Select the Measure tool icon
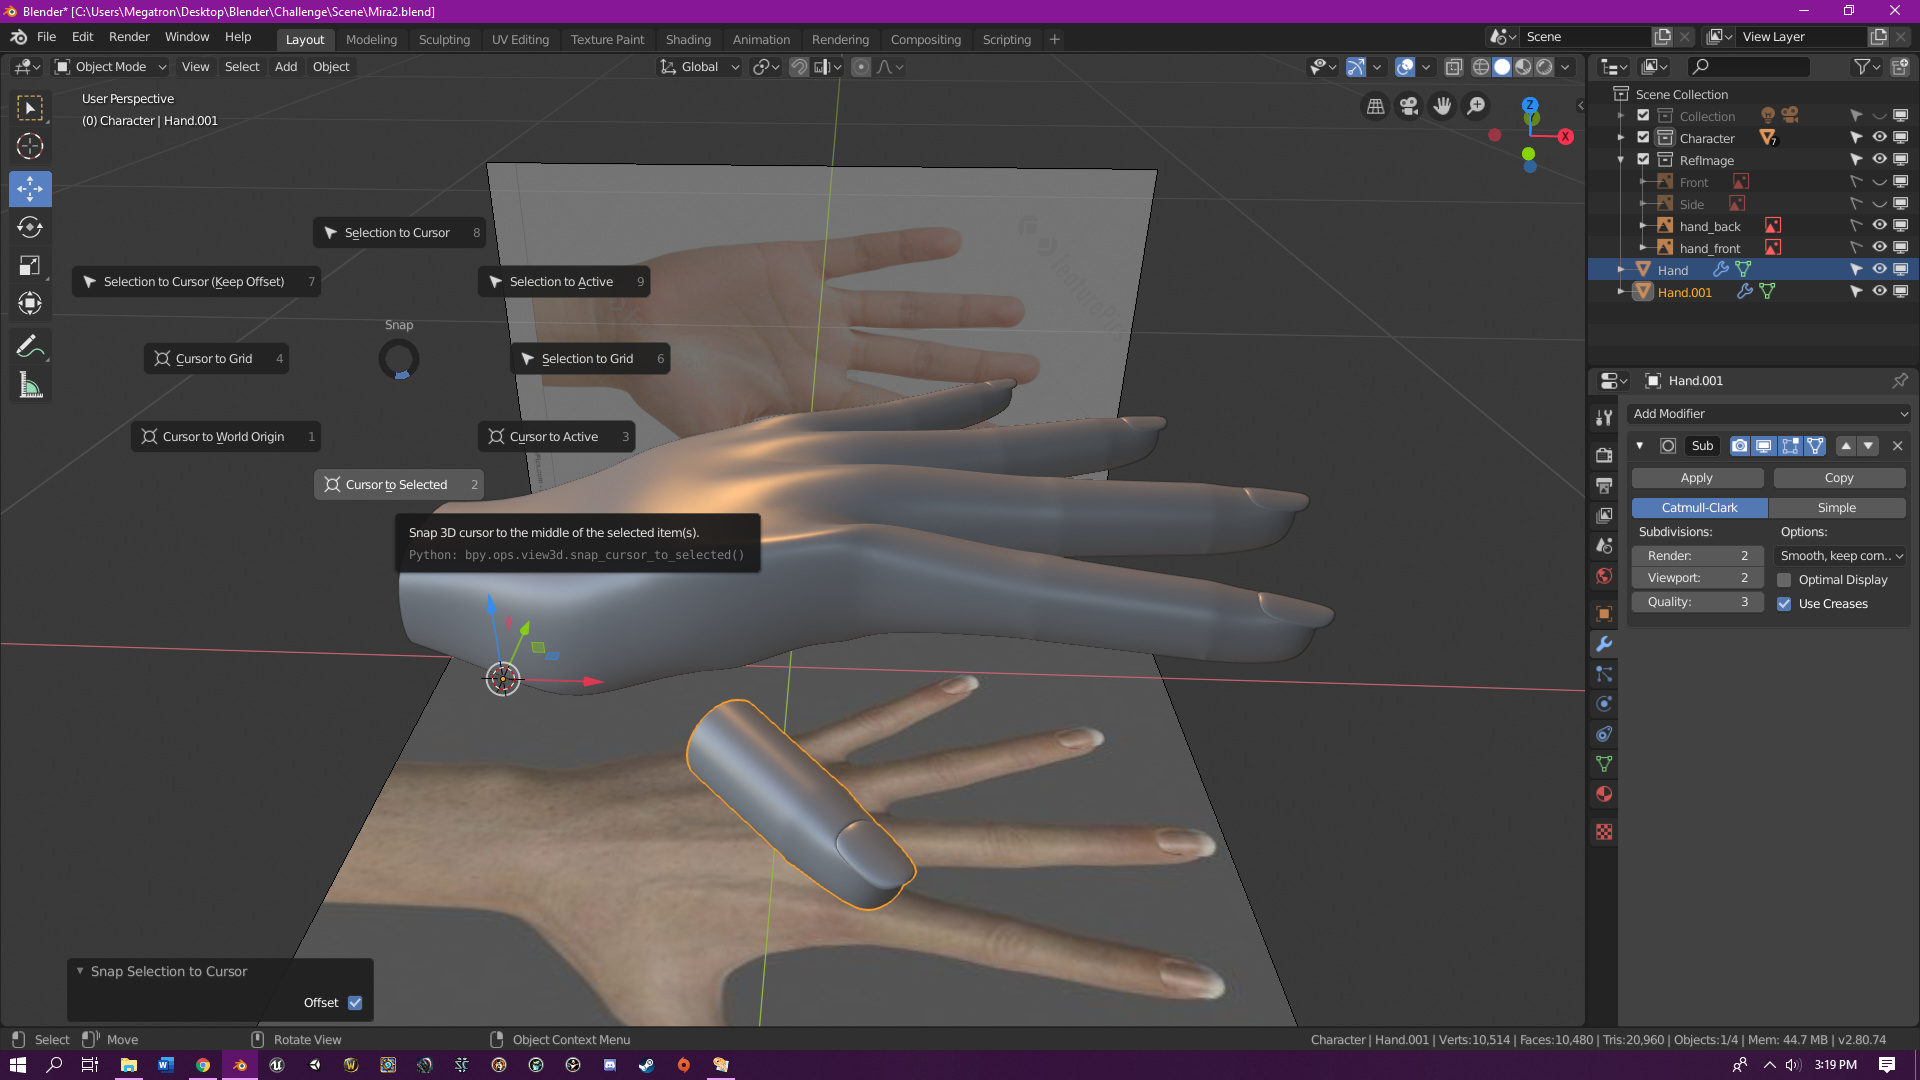 [30, 386]
